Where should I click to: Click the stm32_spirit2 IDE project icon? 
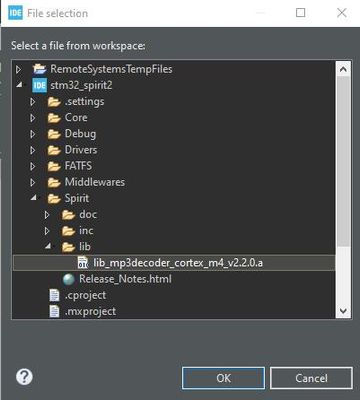pyautogui.click(x=39, y=85)
